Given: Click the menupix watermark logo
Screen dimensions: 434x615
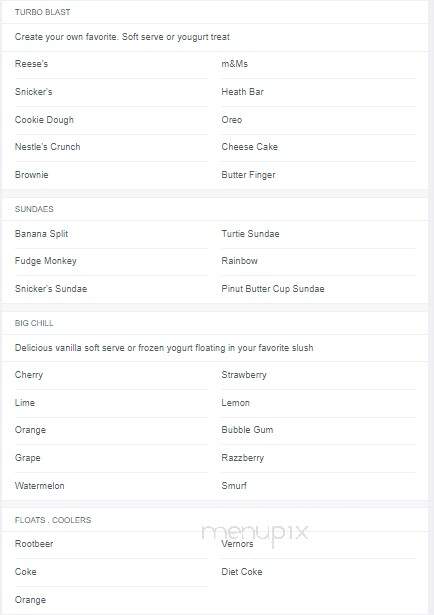Looking at the screenshot, I should pos(255,533).
